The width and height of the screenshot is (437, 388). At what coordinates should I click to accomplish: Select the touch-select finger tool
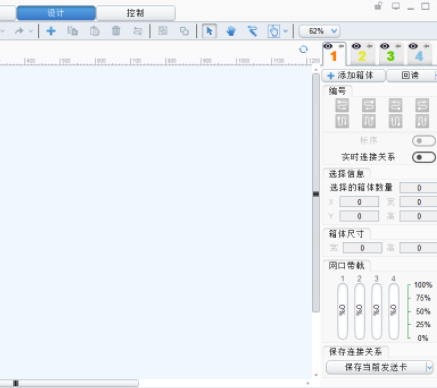(x=274, y=31)
